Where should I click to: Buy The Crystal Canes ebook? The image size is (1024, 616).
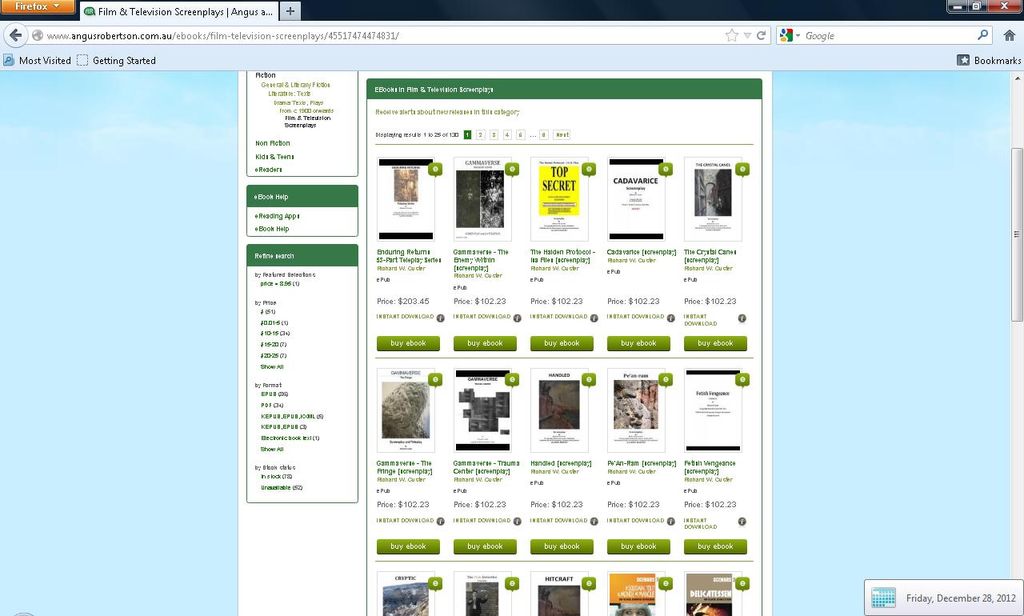coord(715,343)
